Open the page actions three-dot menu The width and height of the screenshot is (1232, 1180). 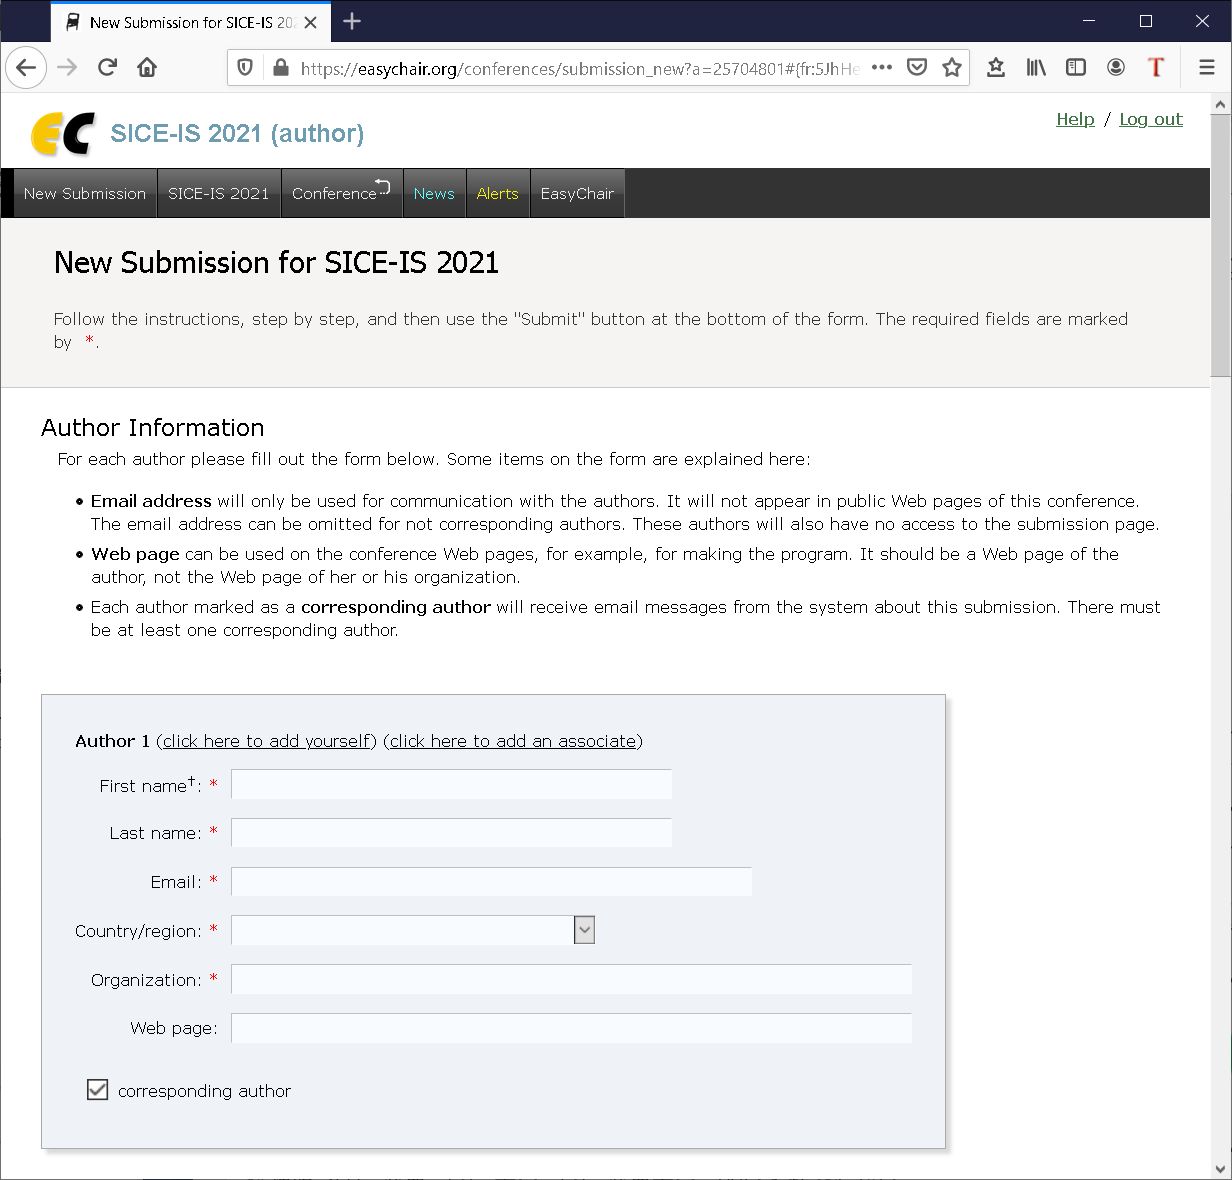881,68
